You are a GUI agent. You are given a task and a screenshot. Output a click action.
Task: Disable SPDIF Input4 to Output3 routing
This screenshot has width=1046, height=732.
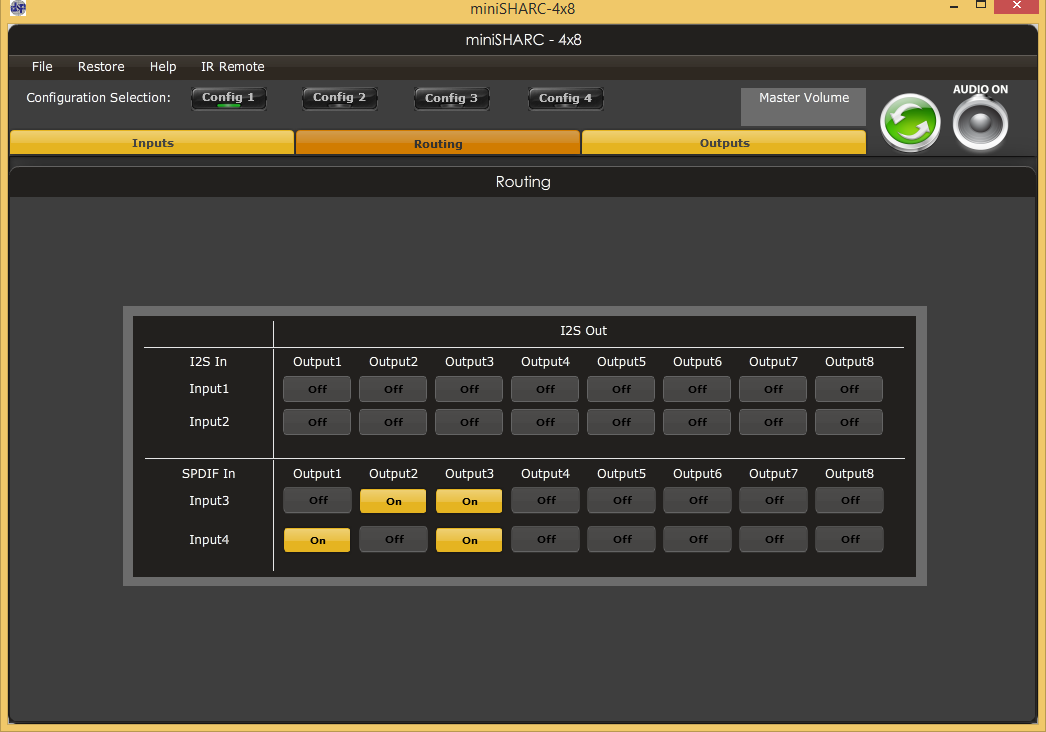pyautogui.click(x=470, y=540)
